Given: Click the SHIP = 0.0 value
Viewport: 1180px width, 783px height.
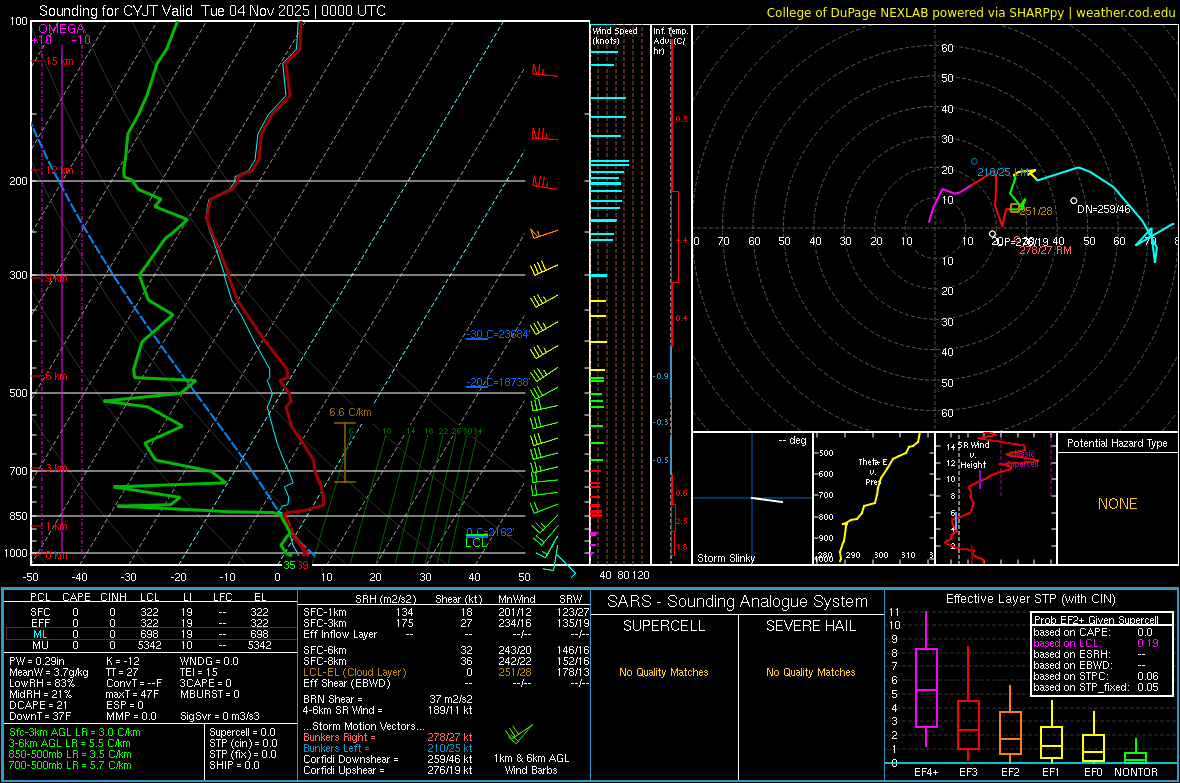Looking at the screenshot, I should coord(232,765).
